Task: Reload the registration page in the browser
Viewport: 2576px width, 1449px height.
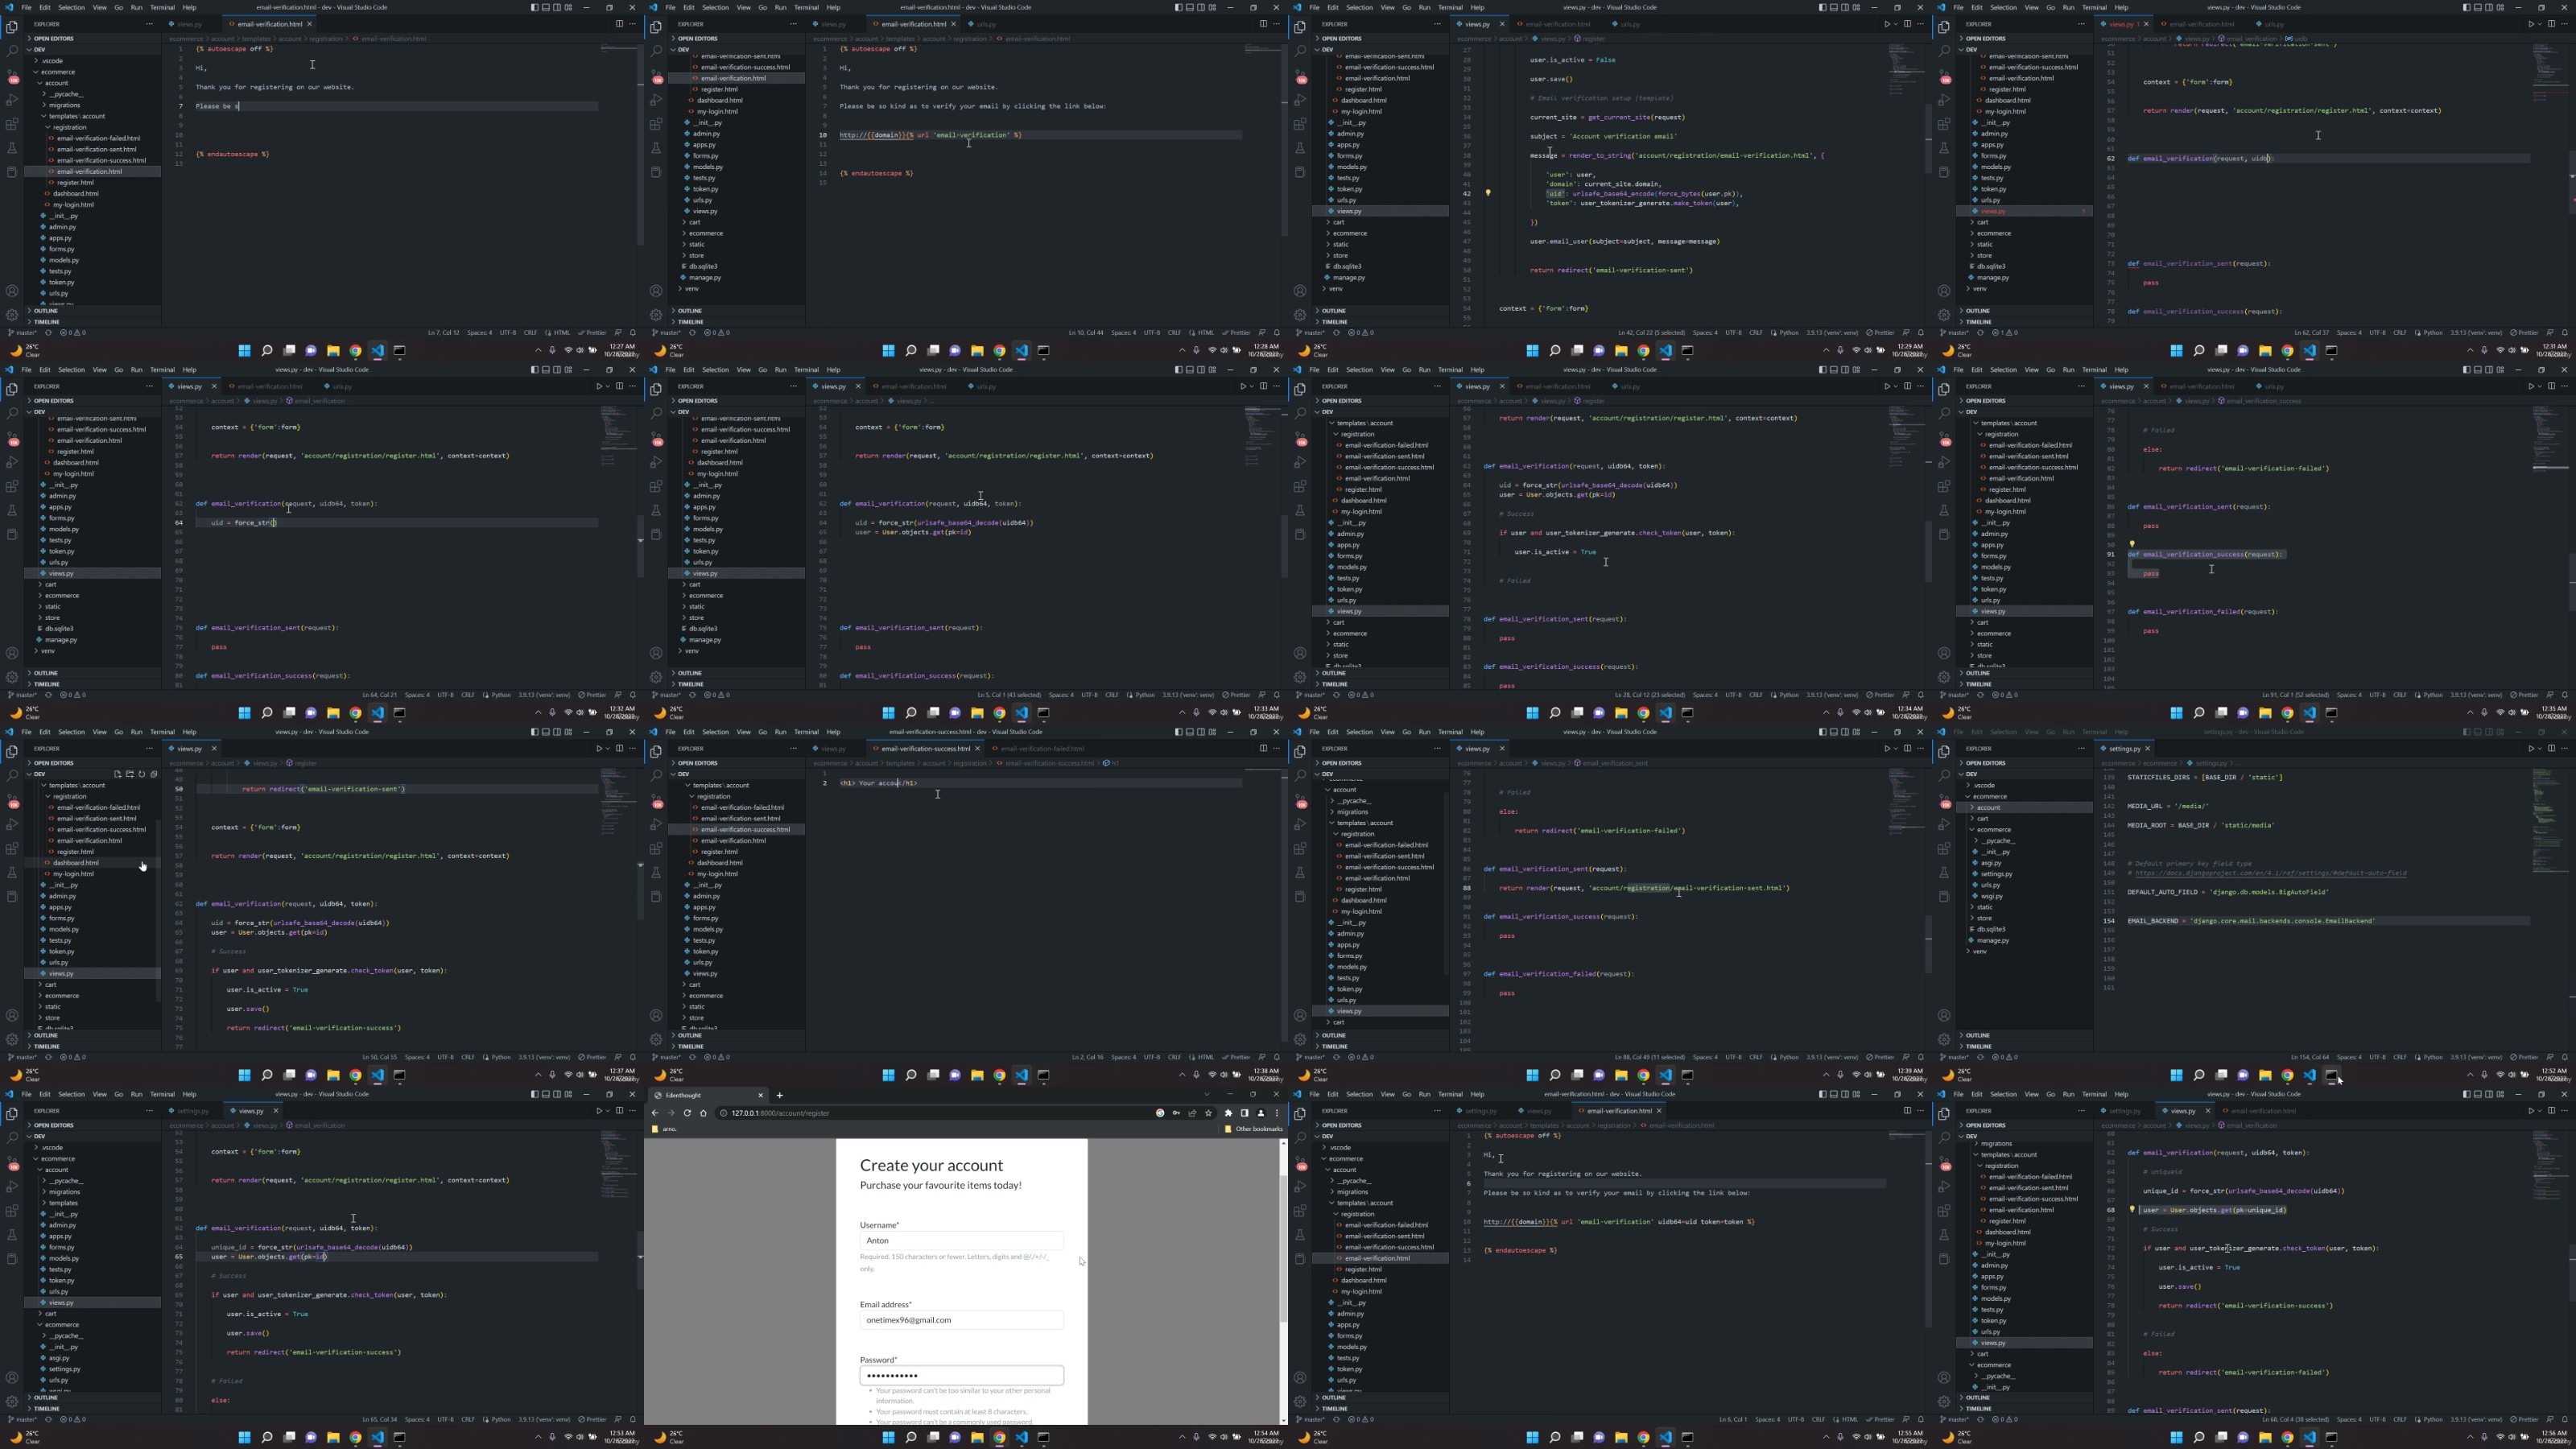Action: 687,1113
